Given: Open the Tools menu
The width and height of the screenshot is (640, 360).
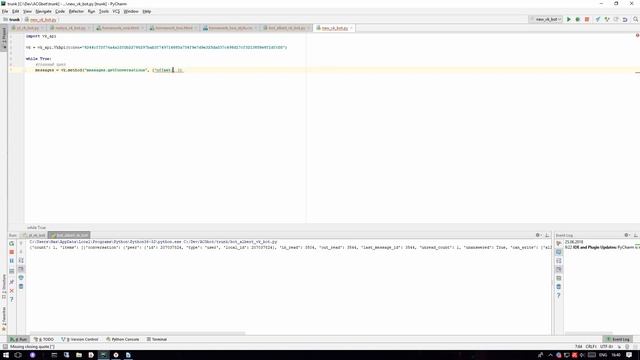Looking at the screenshot, I should [104, 11].
